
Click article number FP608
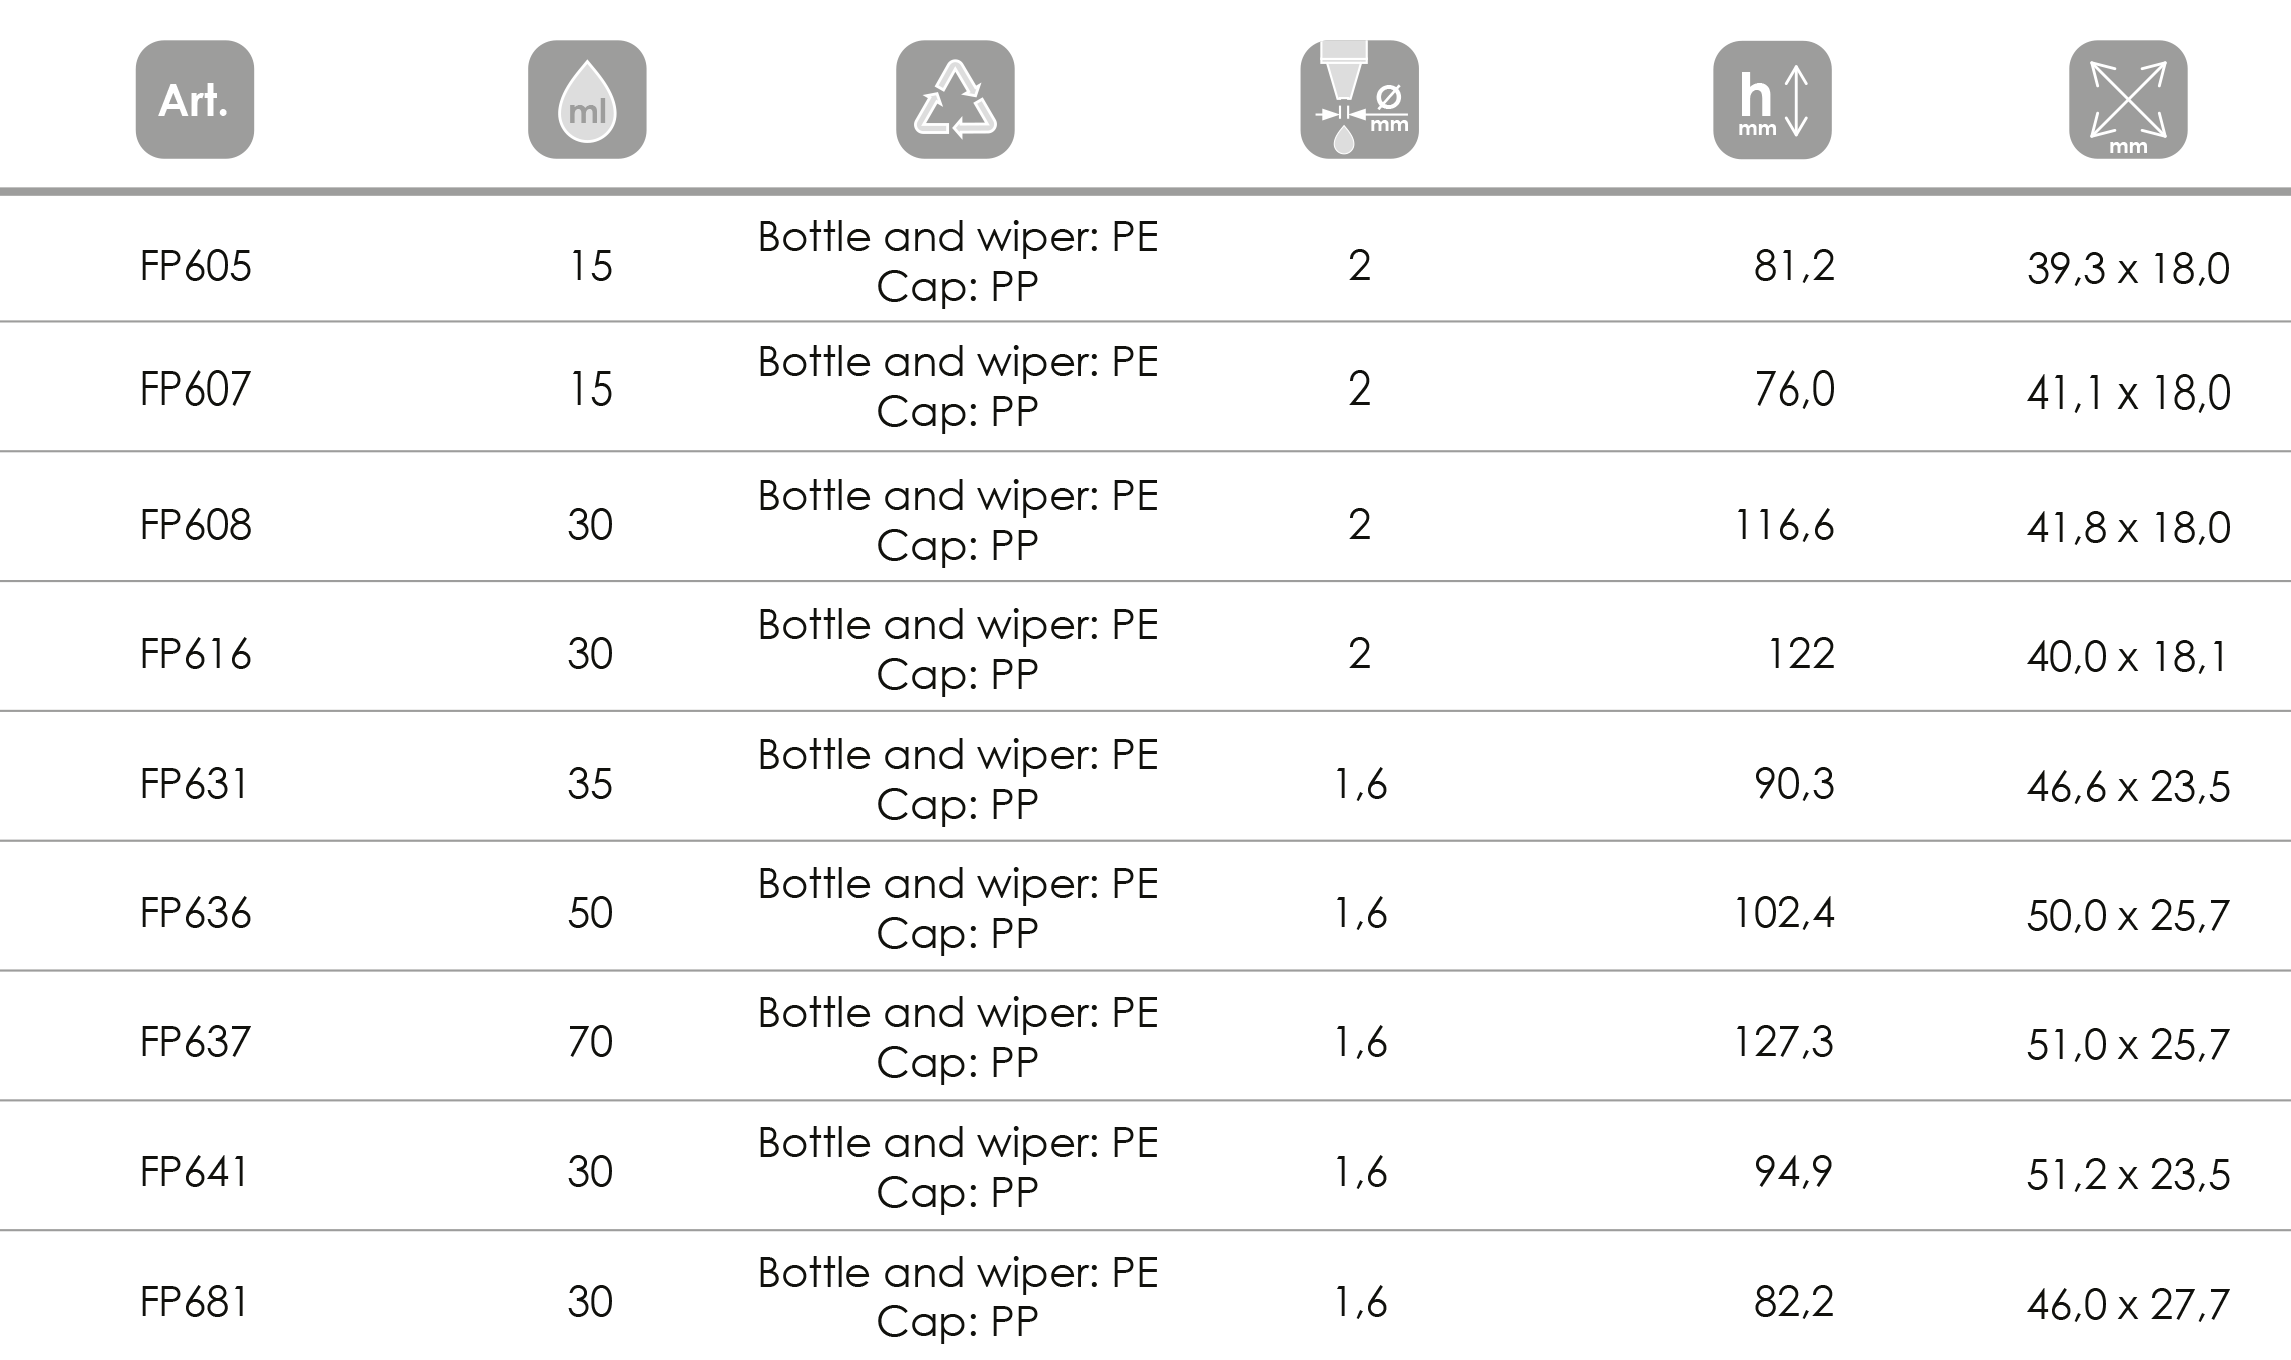[196, 525]
